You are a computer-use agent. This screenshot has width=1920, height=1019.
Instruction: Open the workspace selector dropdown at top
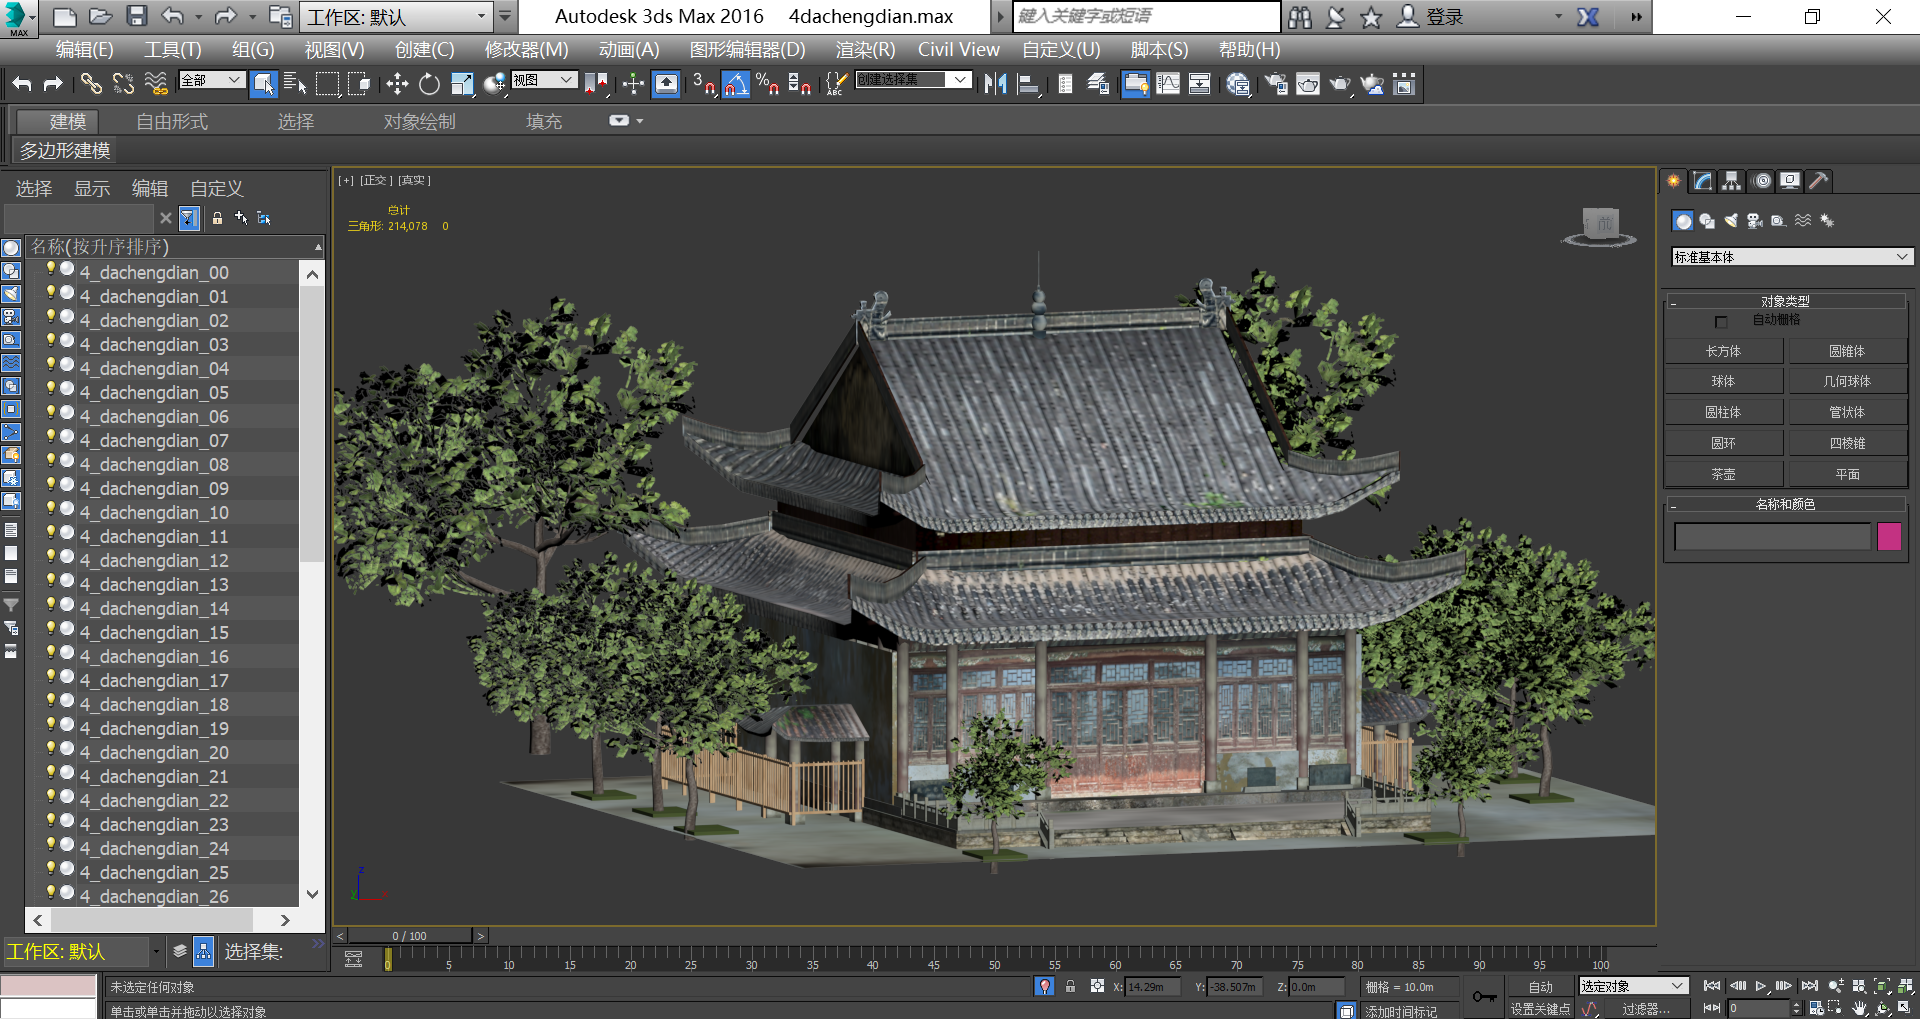[x=397, y=16]
